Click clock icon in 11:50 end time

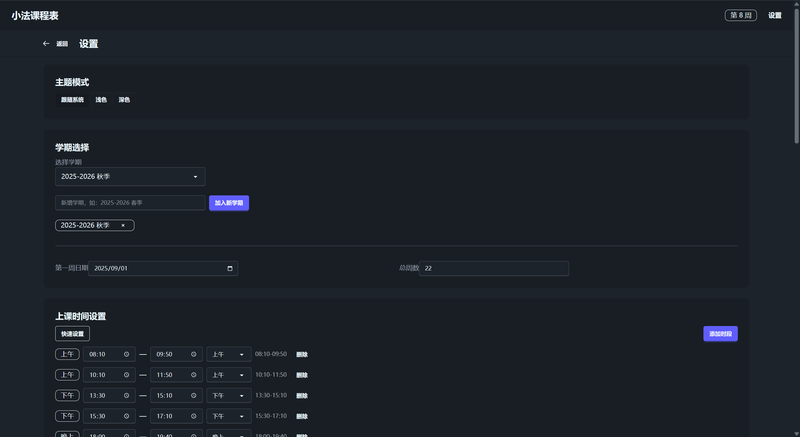click(x=193, y=375)
